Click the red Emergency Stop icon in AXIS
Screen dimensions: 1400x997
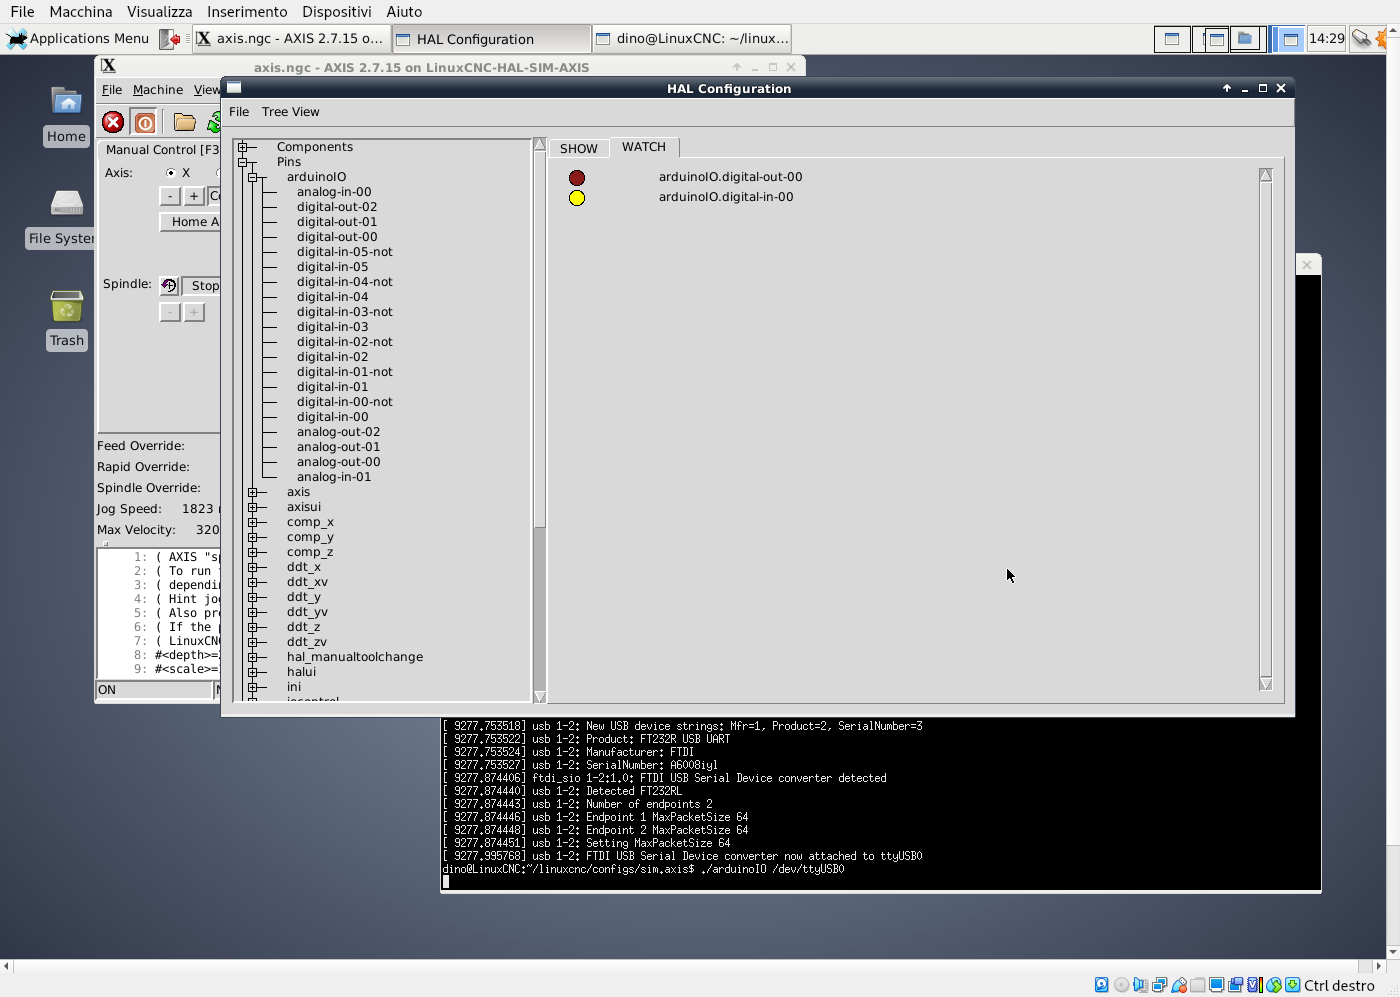pos(113,122)
